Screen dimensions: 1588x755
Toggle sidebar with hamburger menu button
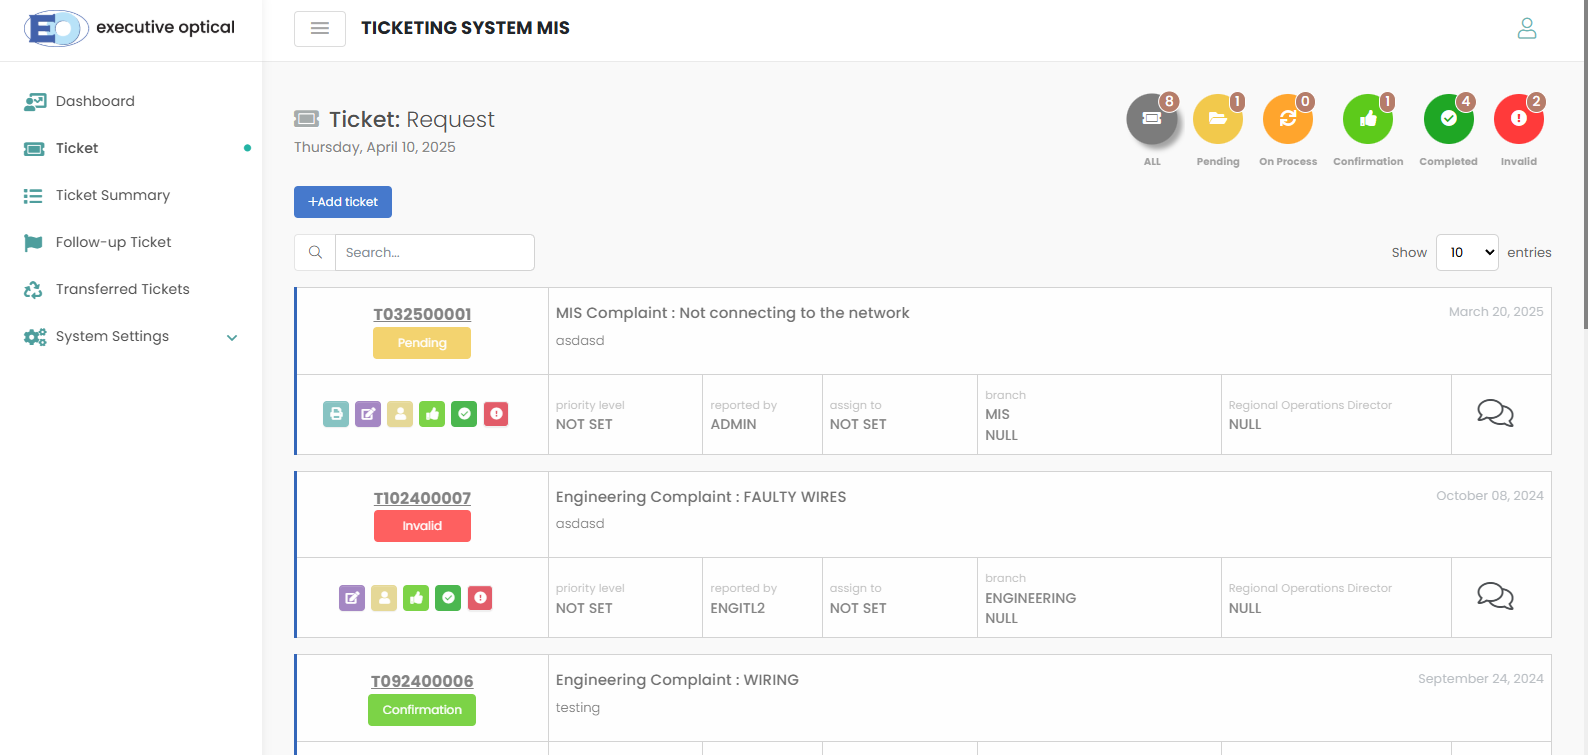pos(320,29)
